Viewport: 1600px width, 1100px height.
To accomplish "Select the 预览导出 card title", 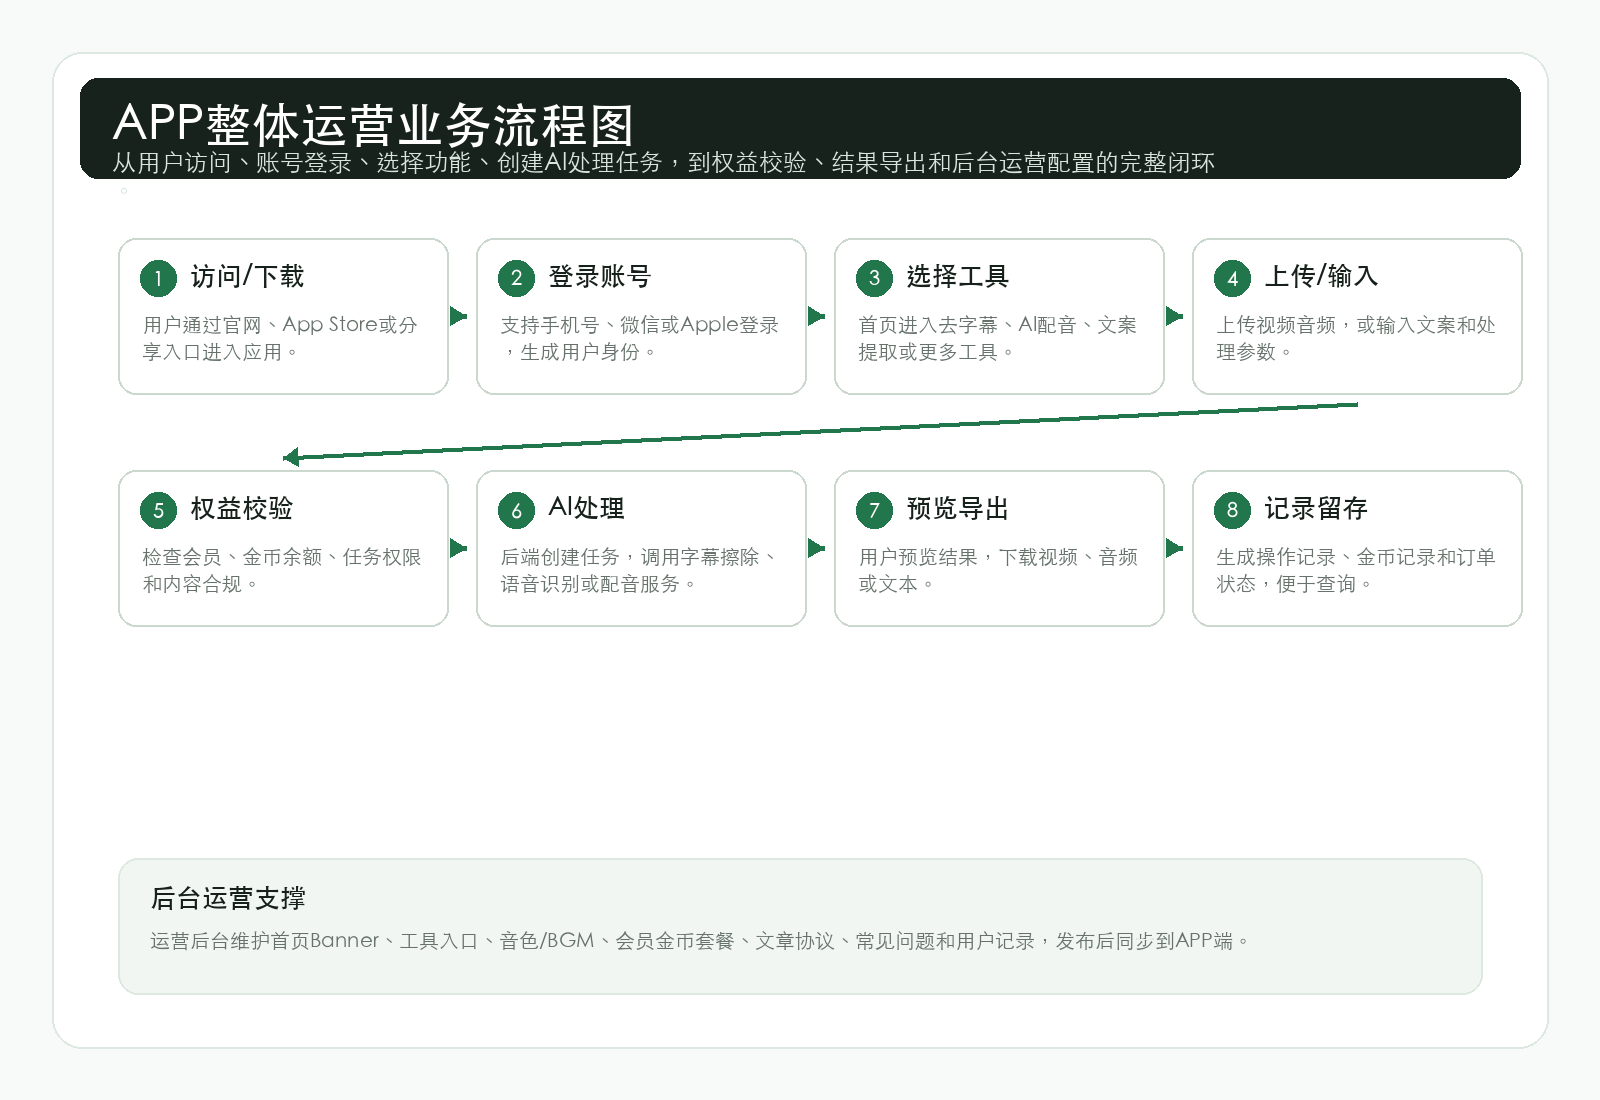I will pos(957,508).
